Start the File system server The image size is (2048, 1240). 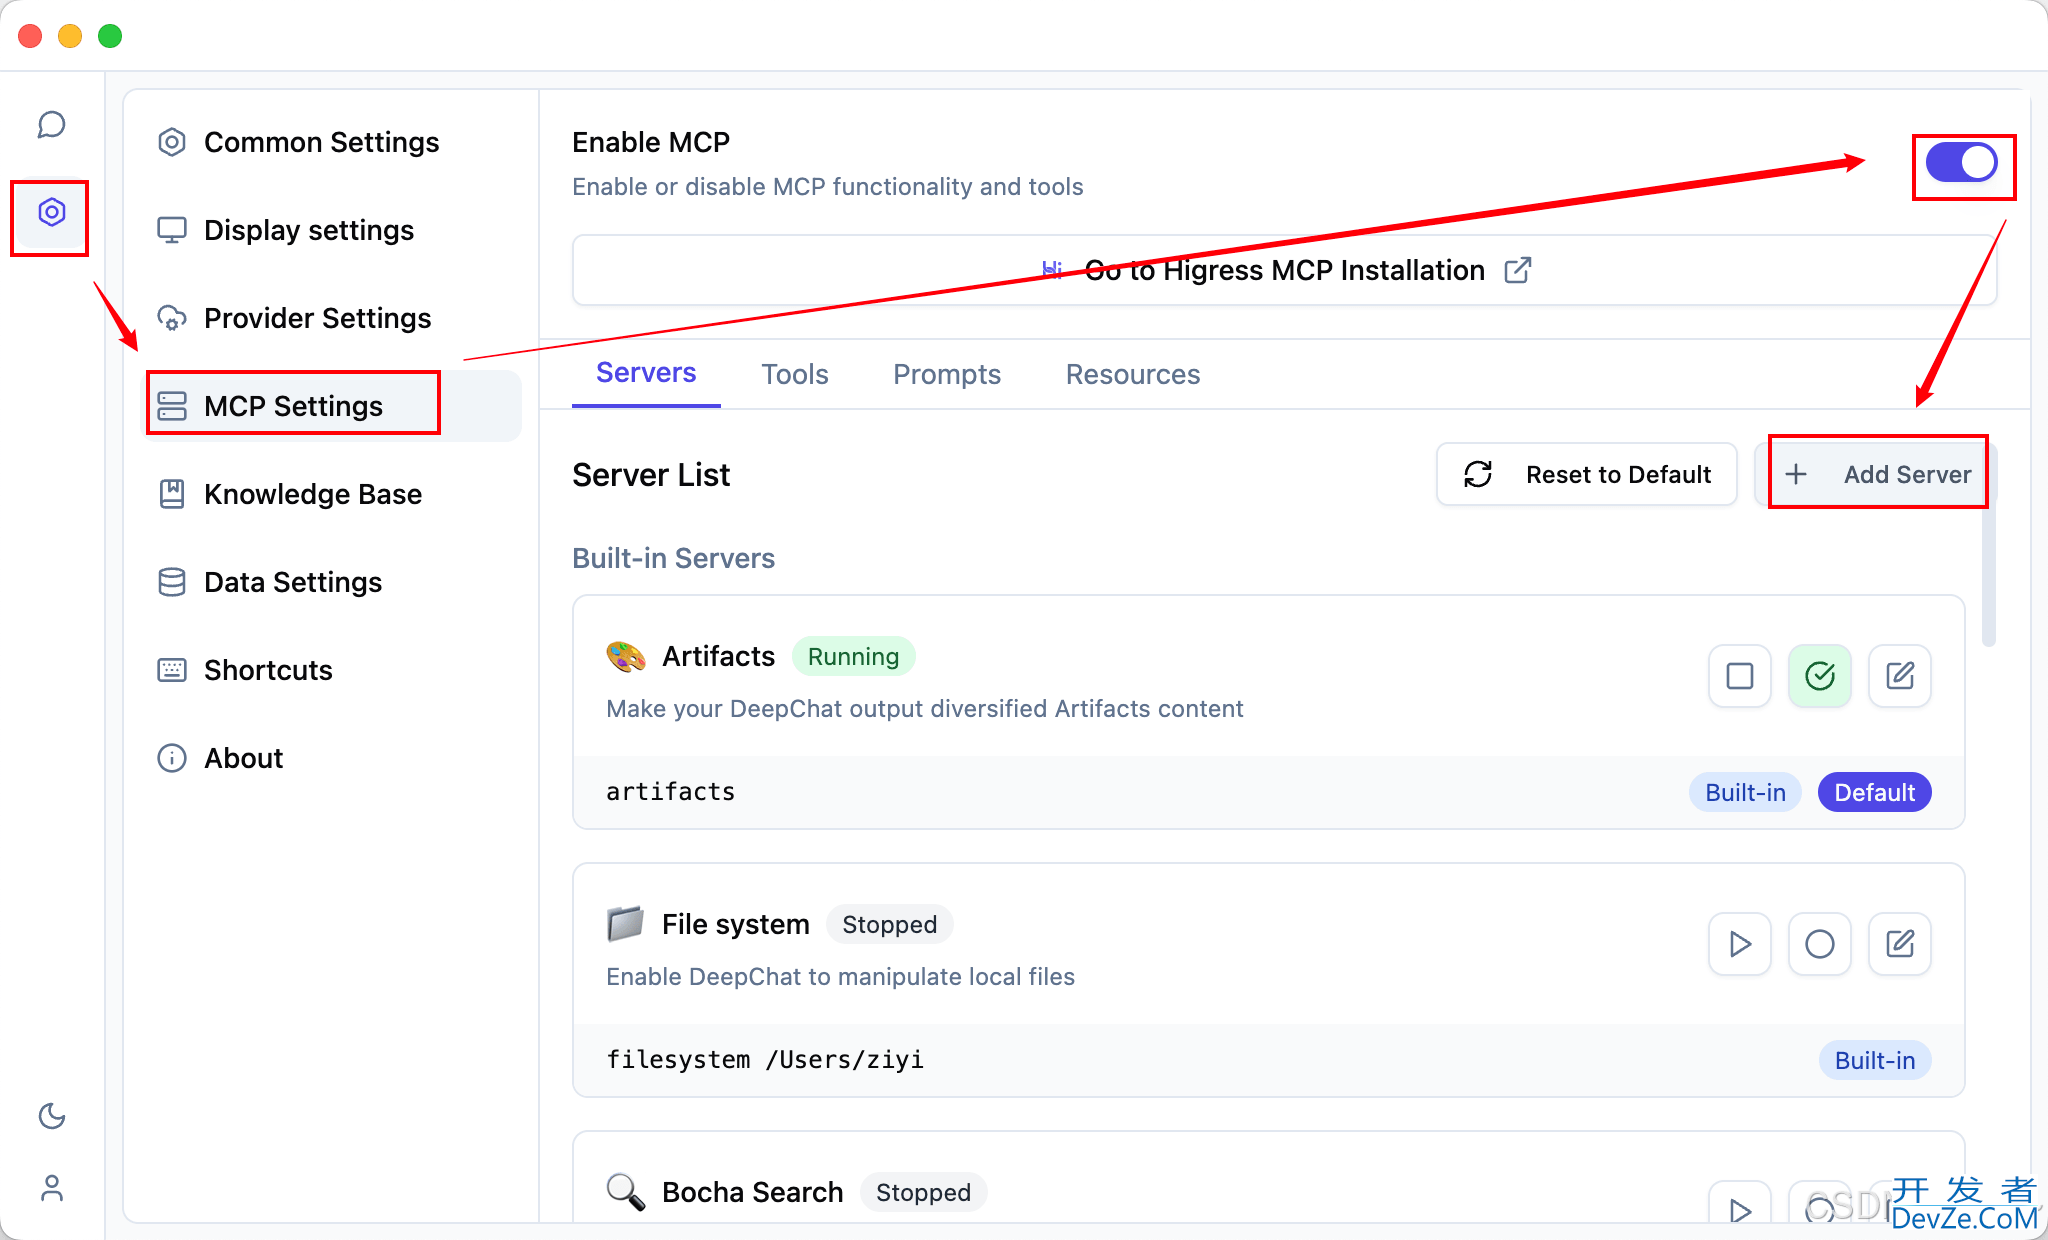(x=1740, y=944)
